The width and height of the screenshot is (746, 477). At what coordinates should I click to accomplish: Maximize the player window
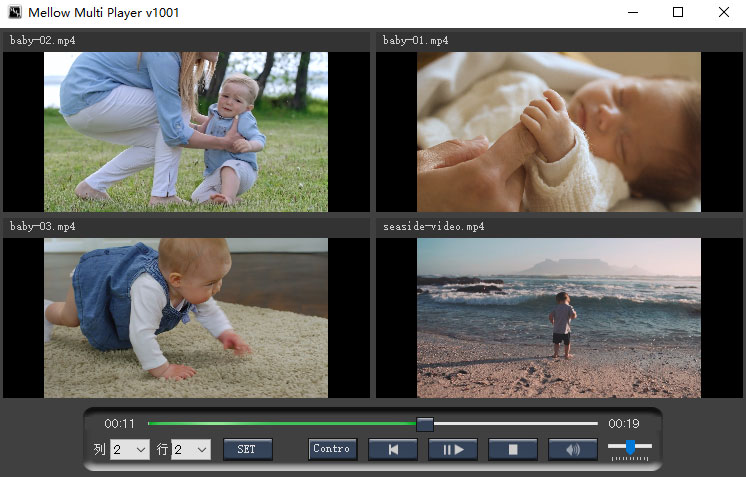(x=678, y=13)
